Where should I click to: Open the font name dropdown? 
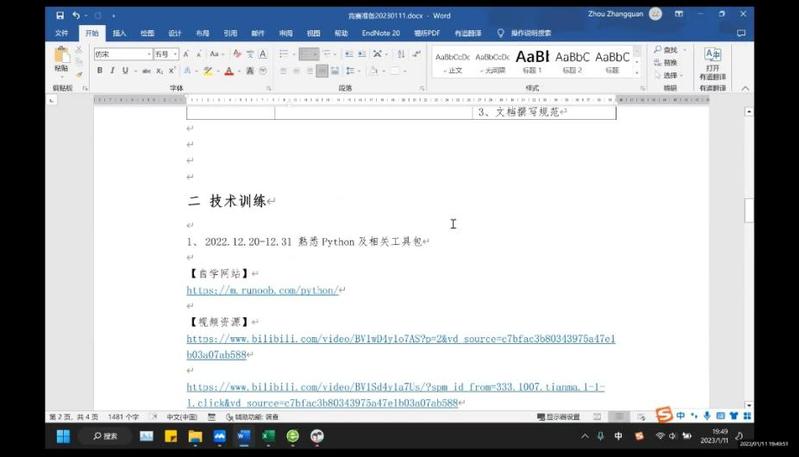(149, 54)
